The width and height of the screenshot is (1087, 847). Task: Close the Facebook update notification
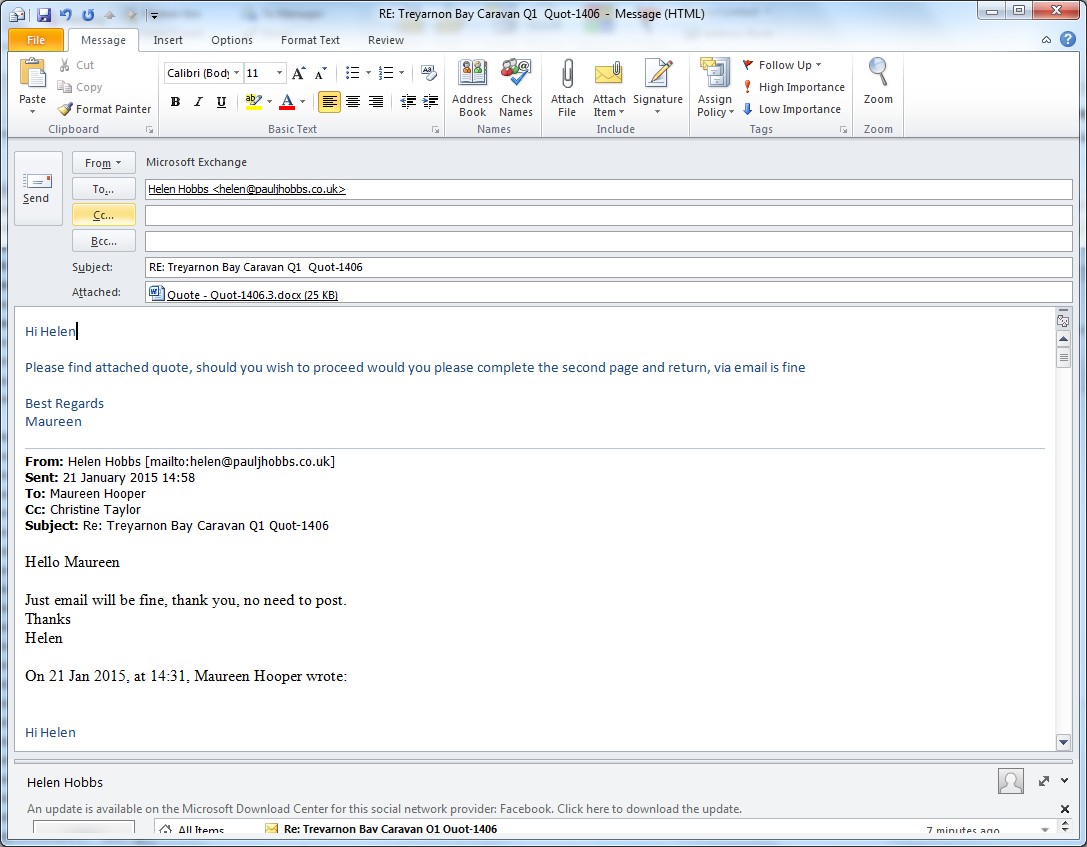(1065, 809)
